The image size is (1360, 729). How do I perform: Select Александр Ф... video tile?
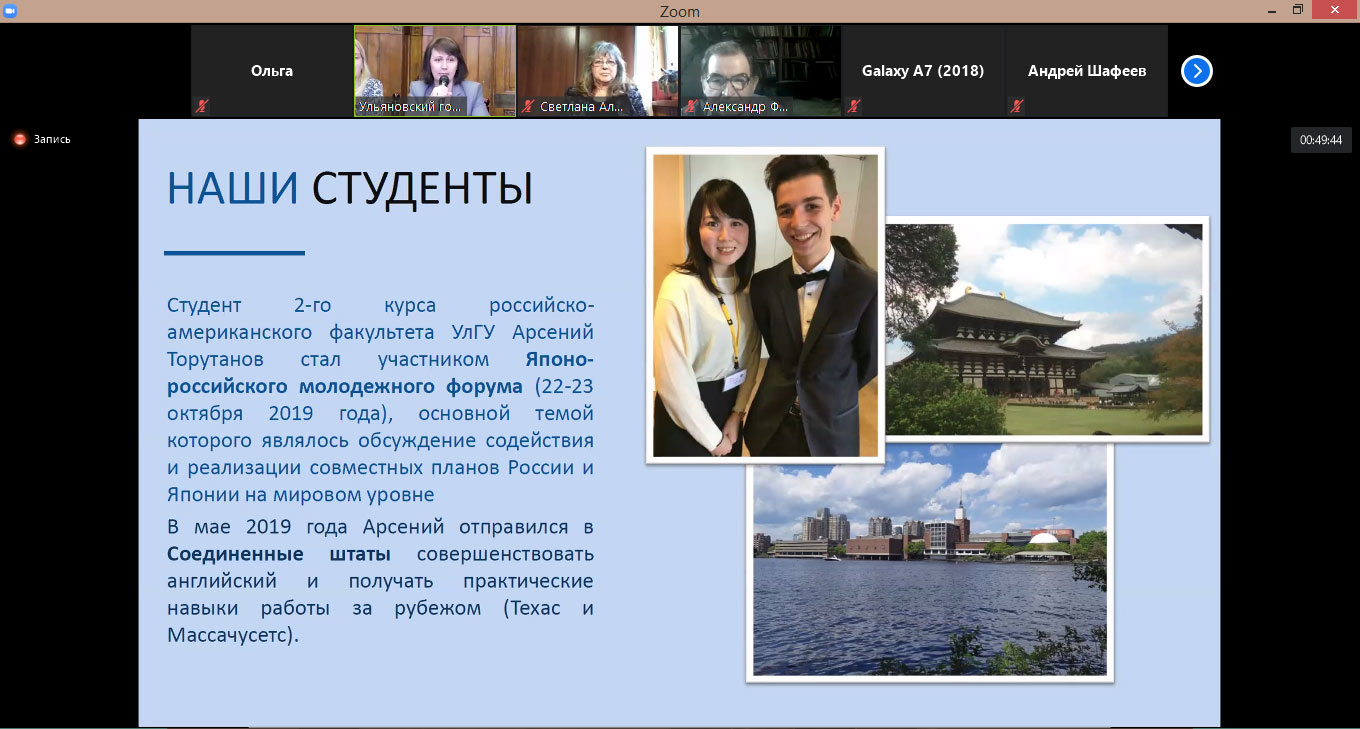click(760, 71)
